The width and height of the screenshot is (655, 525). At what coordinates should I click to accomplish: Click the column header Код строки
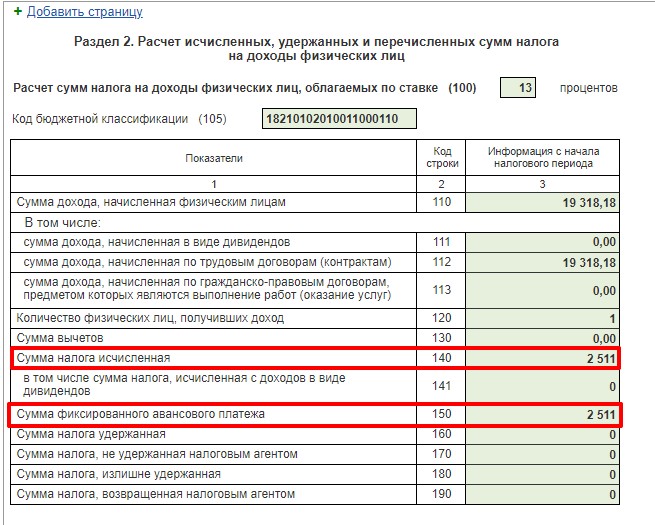click(x=442, y=157)
